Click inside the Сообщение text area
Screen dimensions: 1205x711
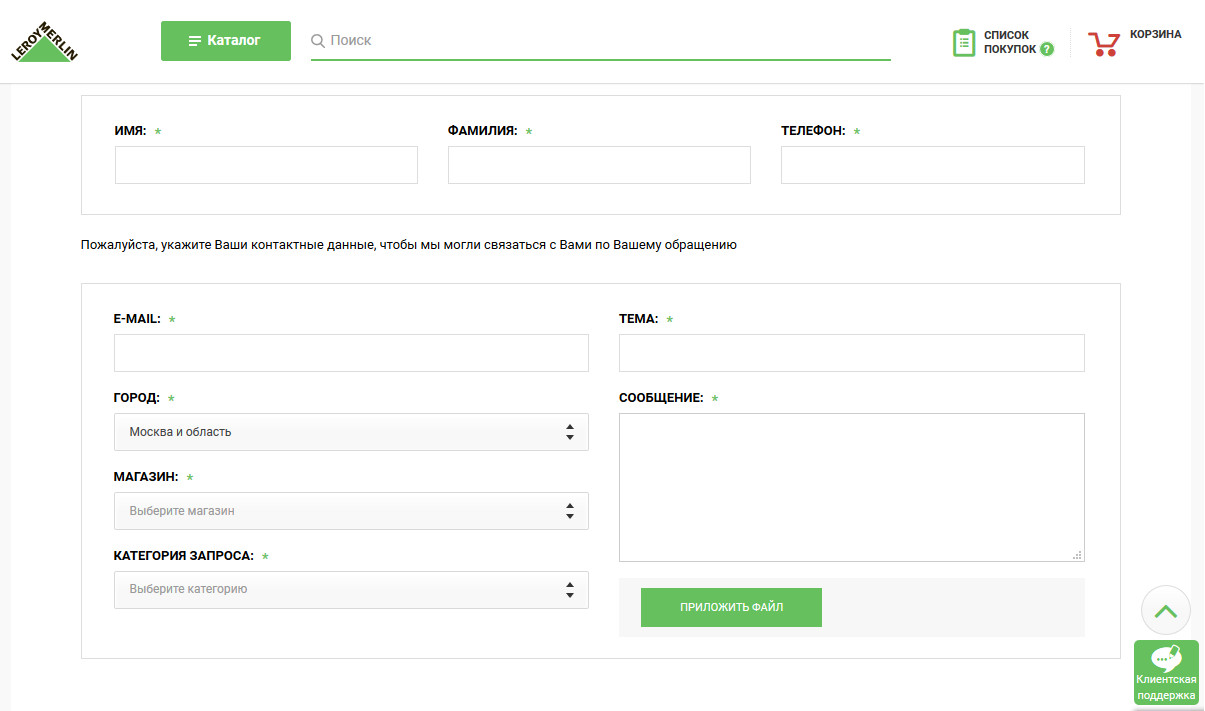[851, 487]
